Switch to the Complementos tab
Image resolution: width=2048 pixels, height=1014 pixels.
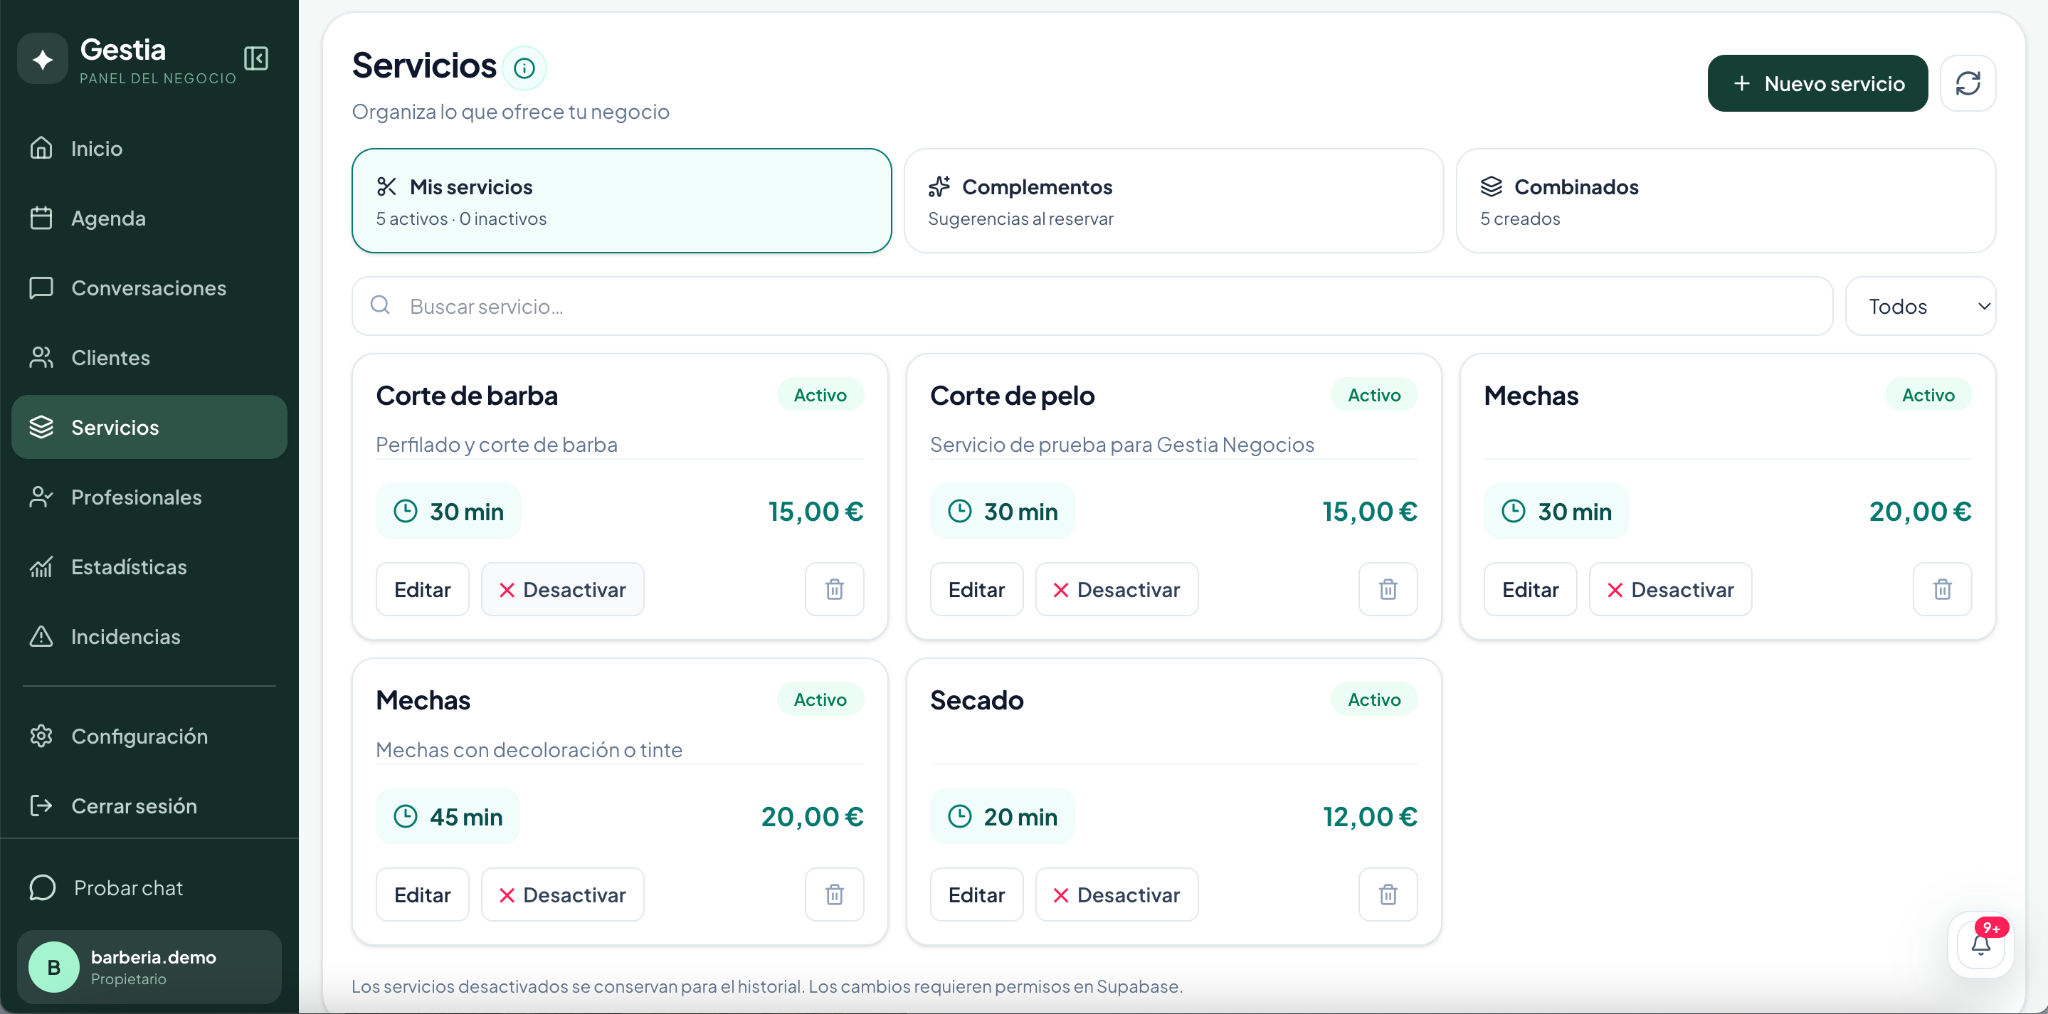pyautogui.click(x=1174, y=201)
